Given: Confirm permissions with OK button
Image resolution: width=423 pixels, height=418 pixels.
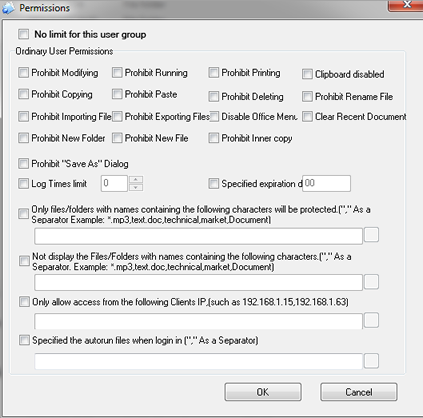Looking at the screenshot, I should [263, 392].
